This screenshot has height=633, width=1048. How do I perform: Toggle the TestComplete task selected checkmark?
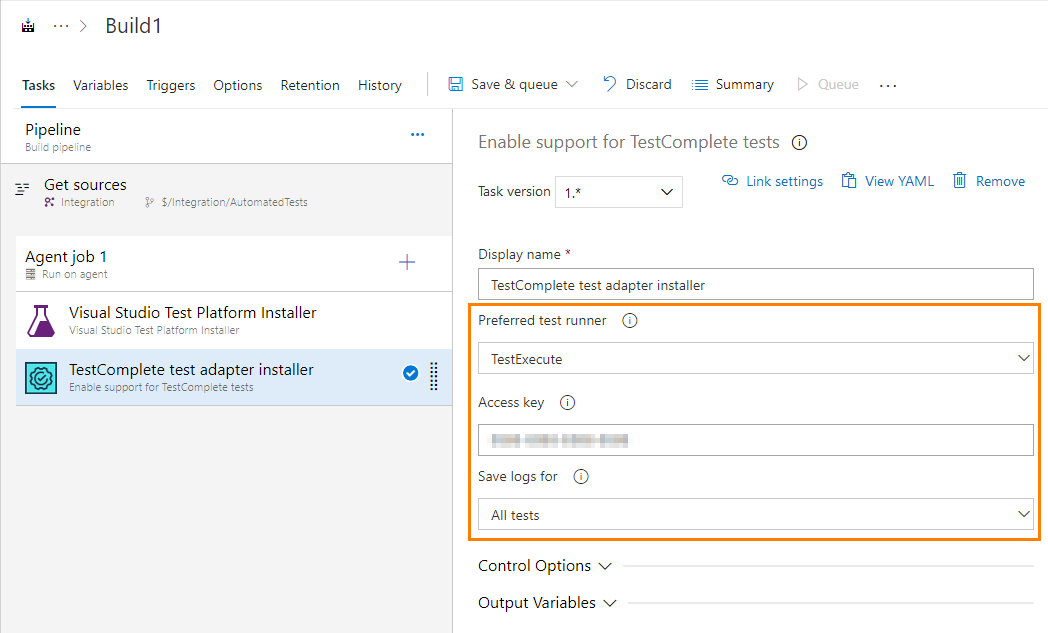(410, 373)
